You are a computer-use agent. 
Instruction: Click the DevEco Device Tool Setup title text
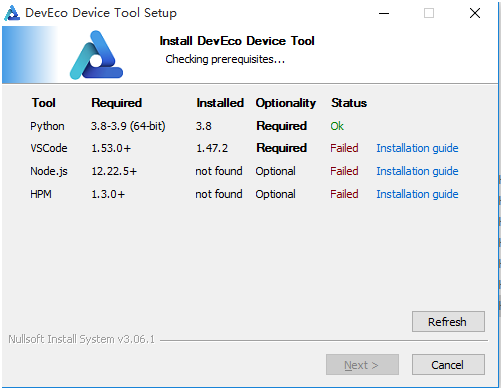coord(101,13)
